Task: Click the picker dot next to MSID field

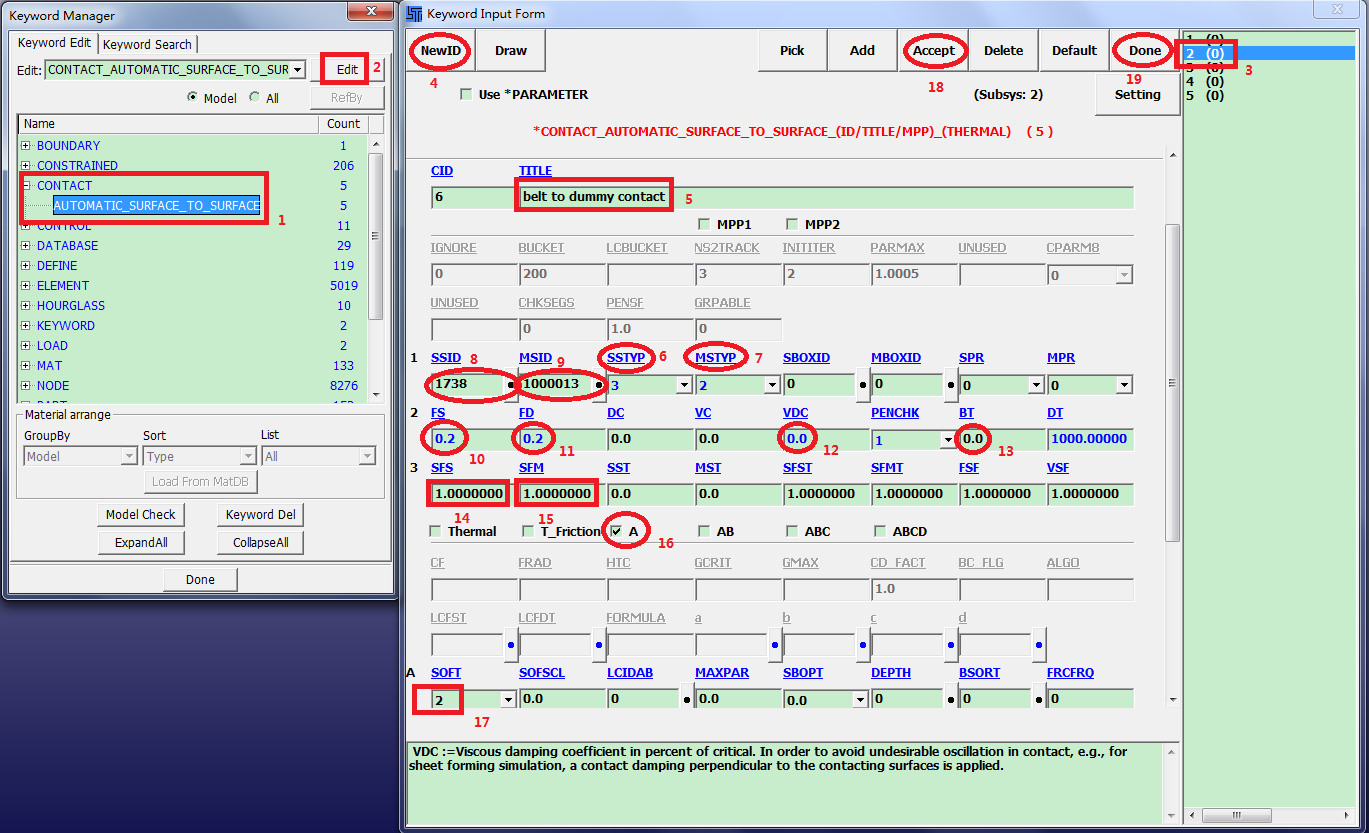Action: [x=599, y=384]
